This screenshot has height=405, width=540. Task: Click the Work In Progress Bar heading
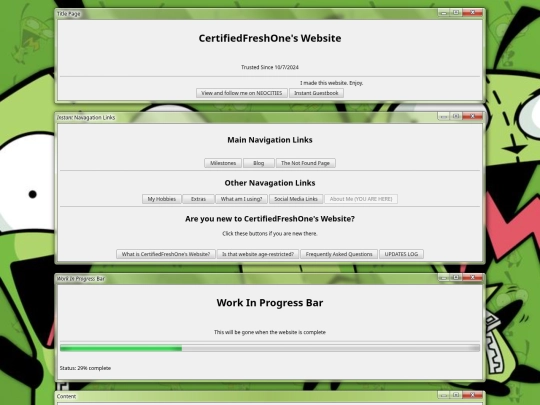click(270, 303)
